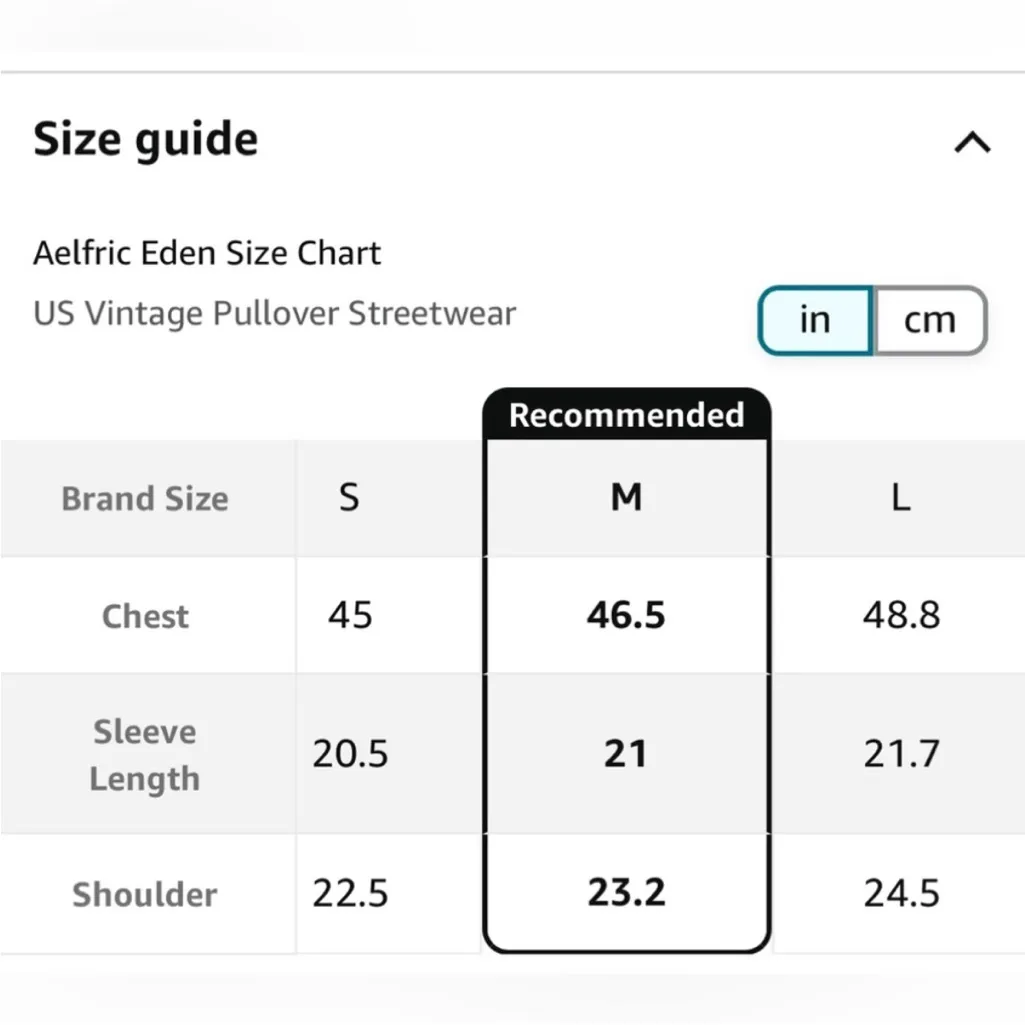Click the large chest value 48.8

coord(901,615)
